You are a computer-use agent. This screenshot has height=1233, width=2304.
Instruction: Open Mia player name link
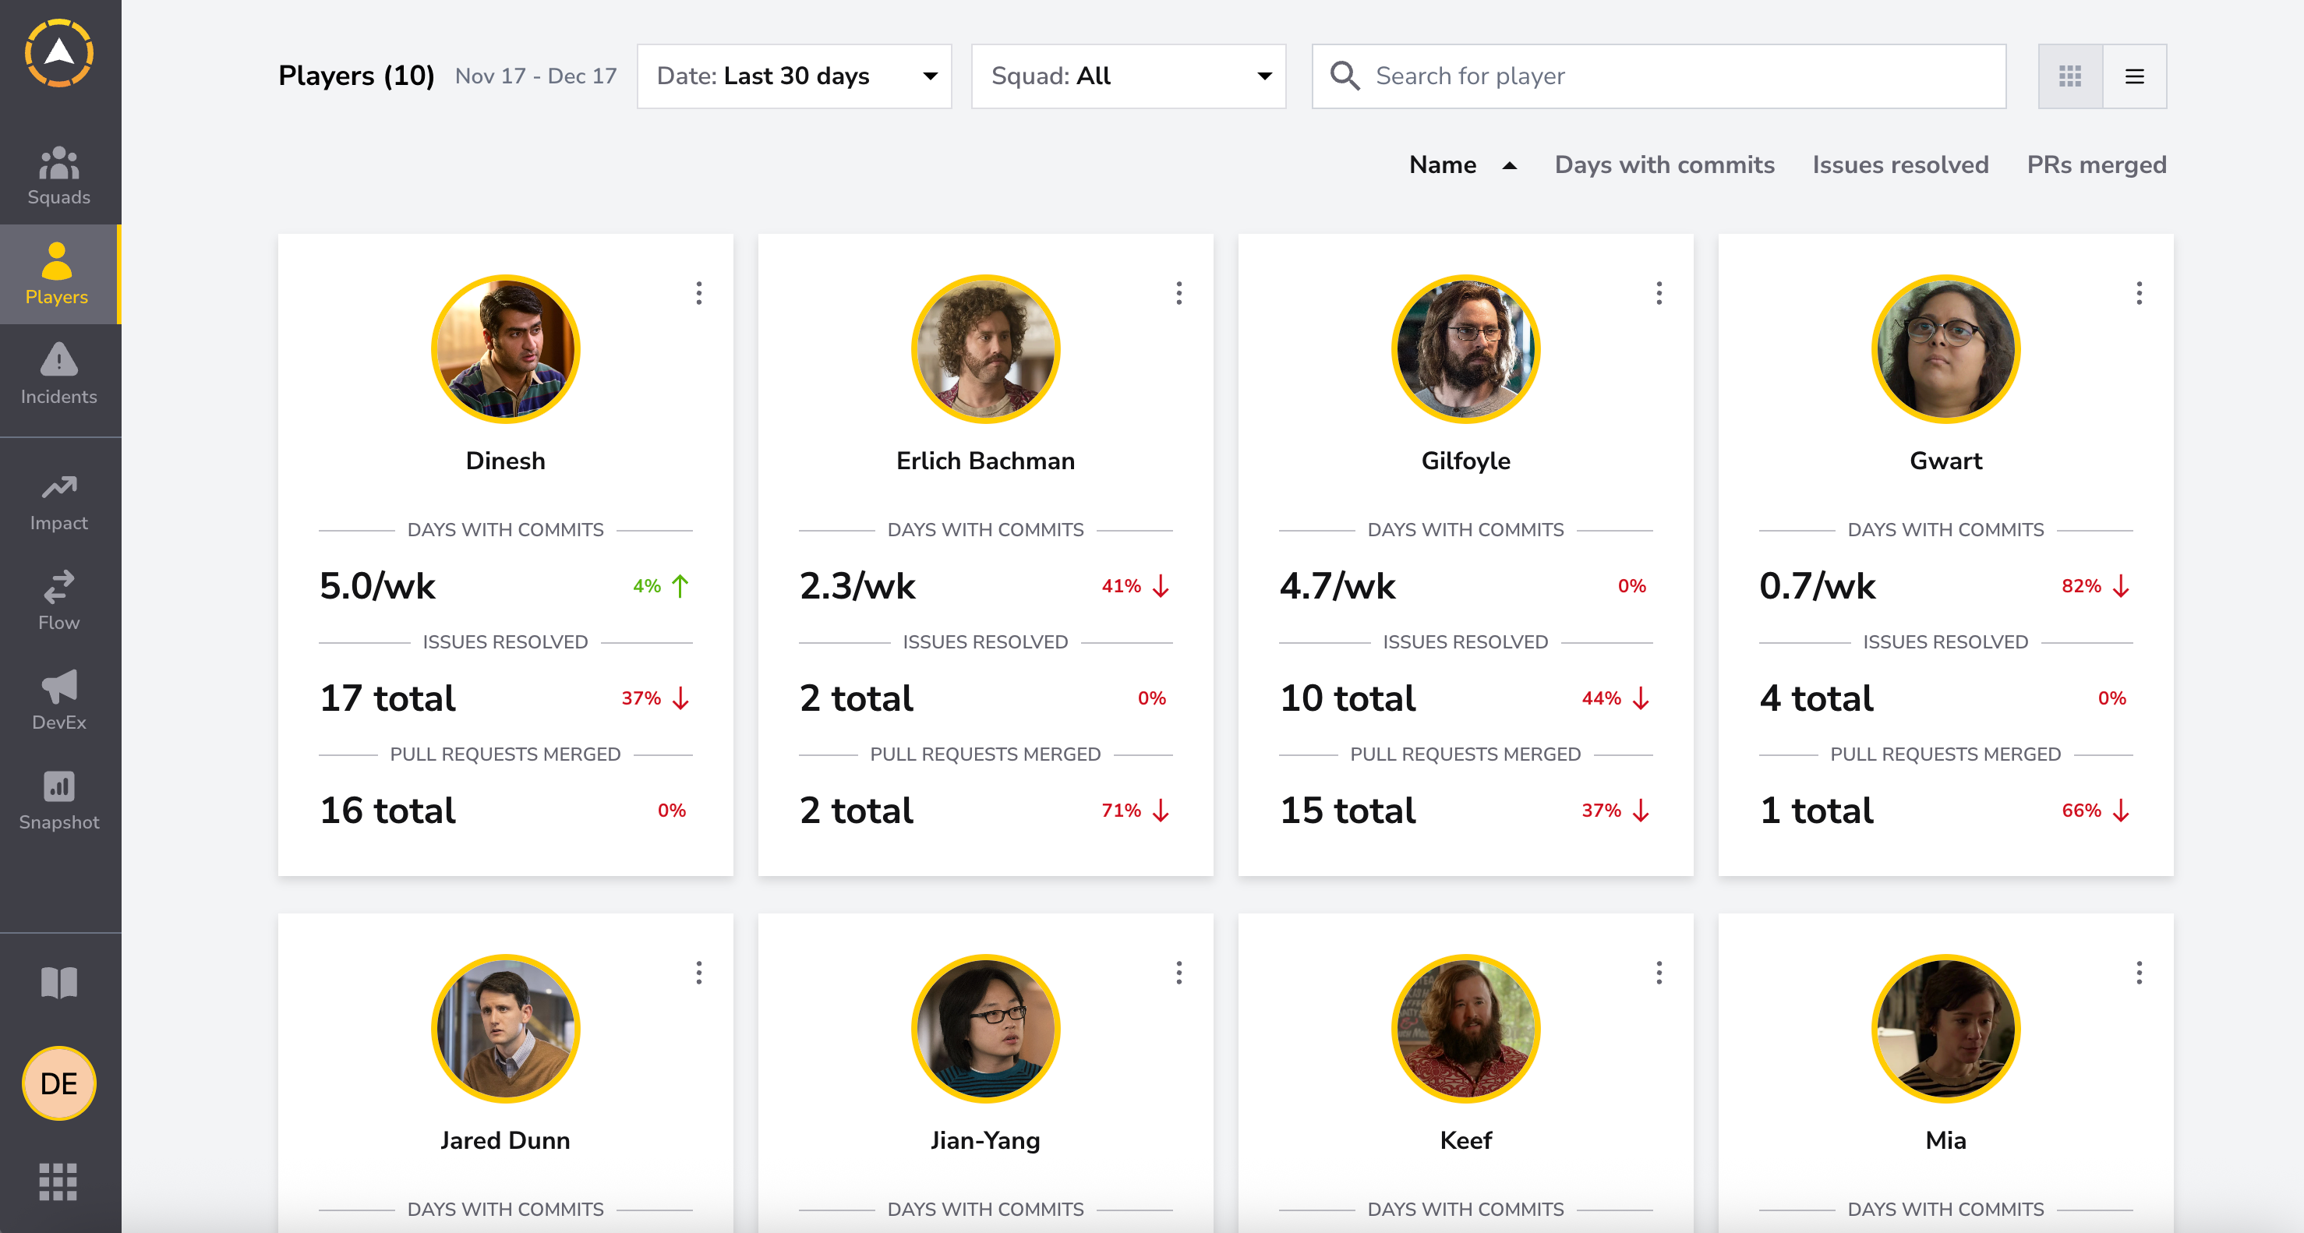coord(1946,1141)
